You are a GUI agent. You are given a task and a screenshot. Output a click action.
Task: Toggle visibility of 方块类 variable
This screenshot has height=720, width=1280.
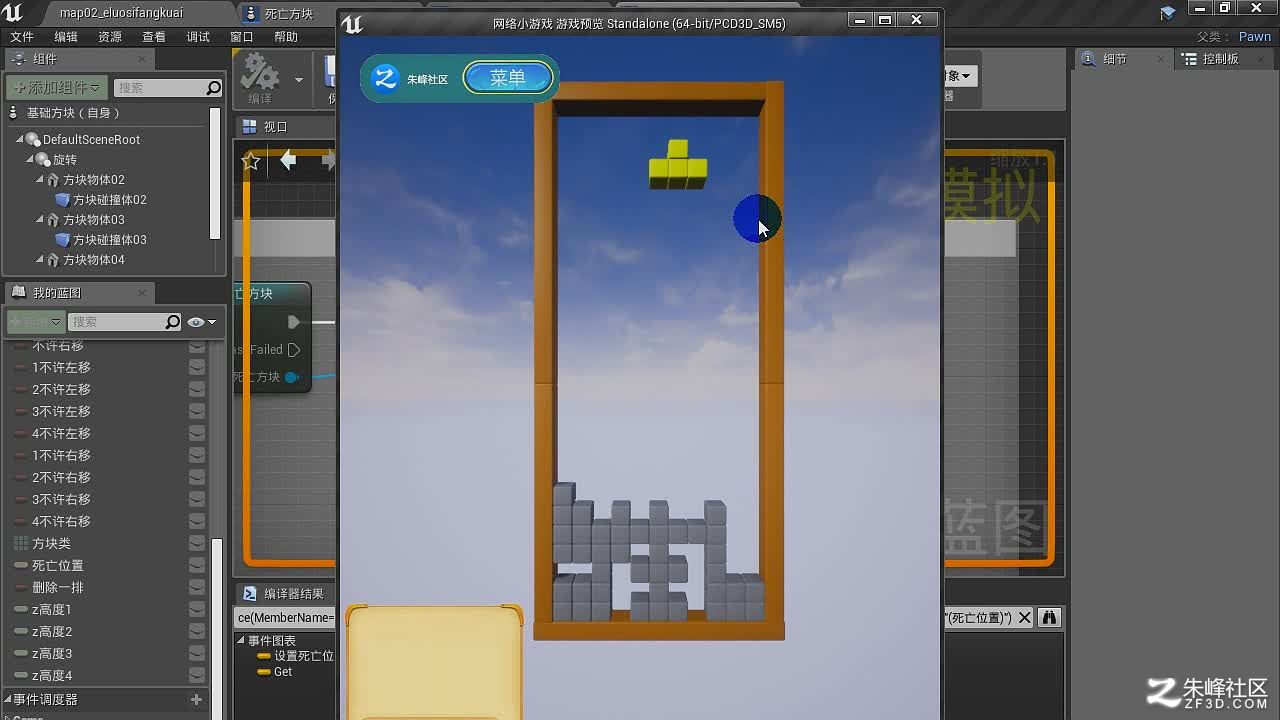click(197, 544)
